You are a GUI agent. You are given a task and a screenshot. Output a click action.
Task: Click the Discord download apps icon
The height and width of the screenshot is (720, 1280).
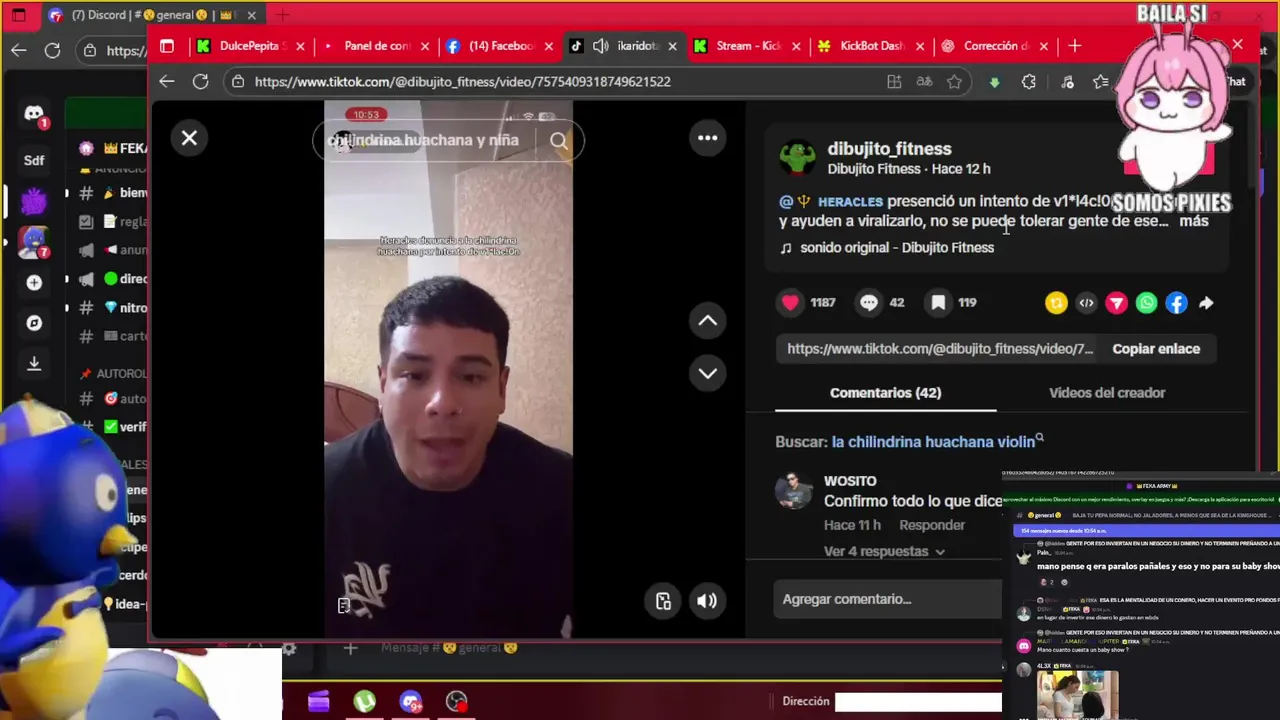34,364
